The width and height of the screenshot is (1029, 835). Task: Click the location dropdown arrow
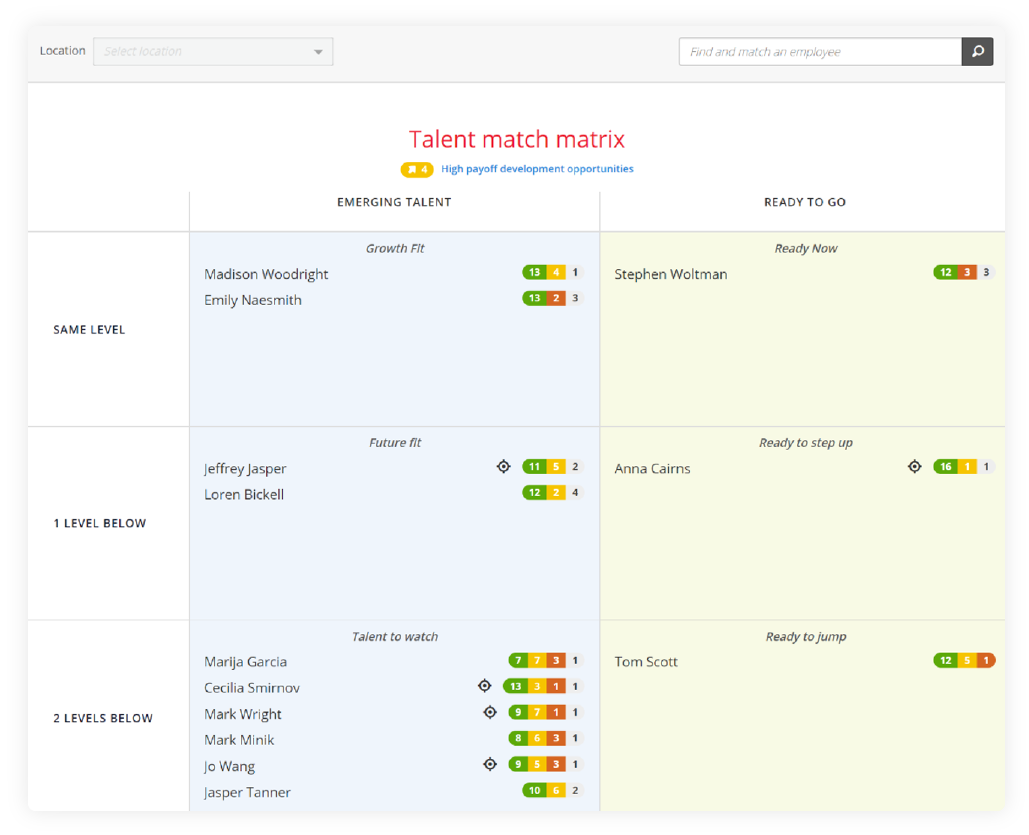click(x=318, y=52)
